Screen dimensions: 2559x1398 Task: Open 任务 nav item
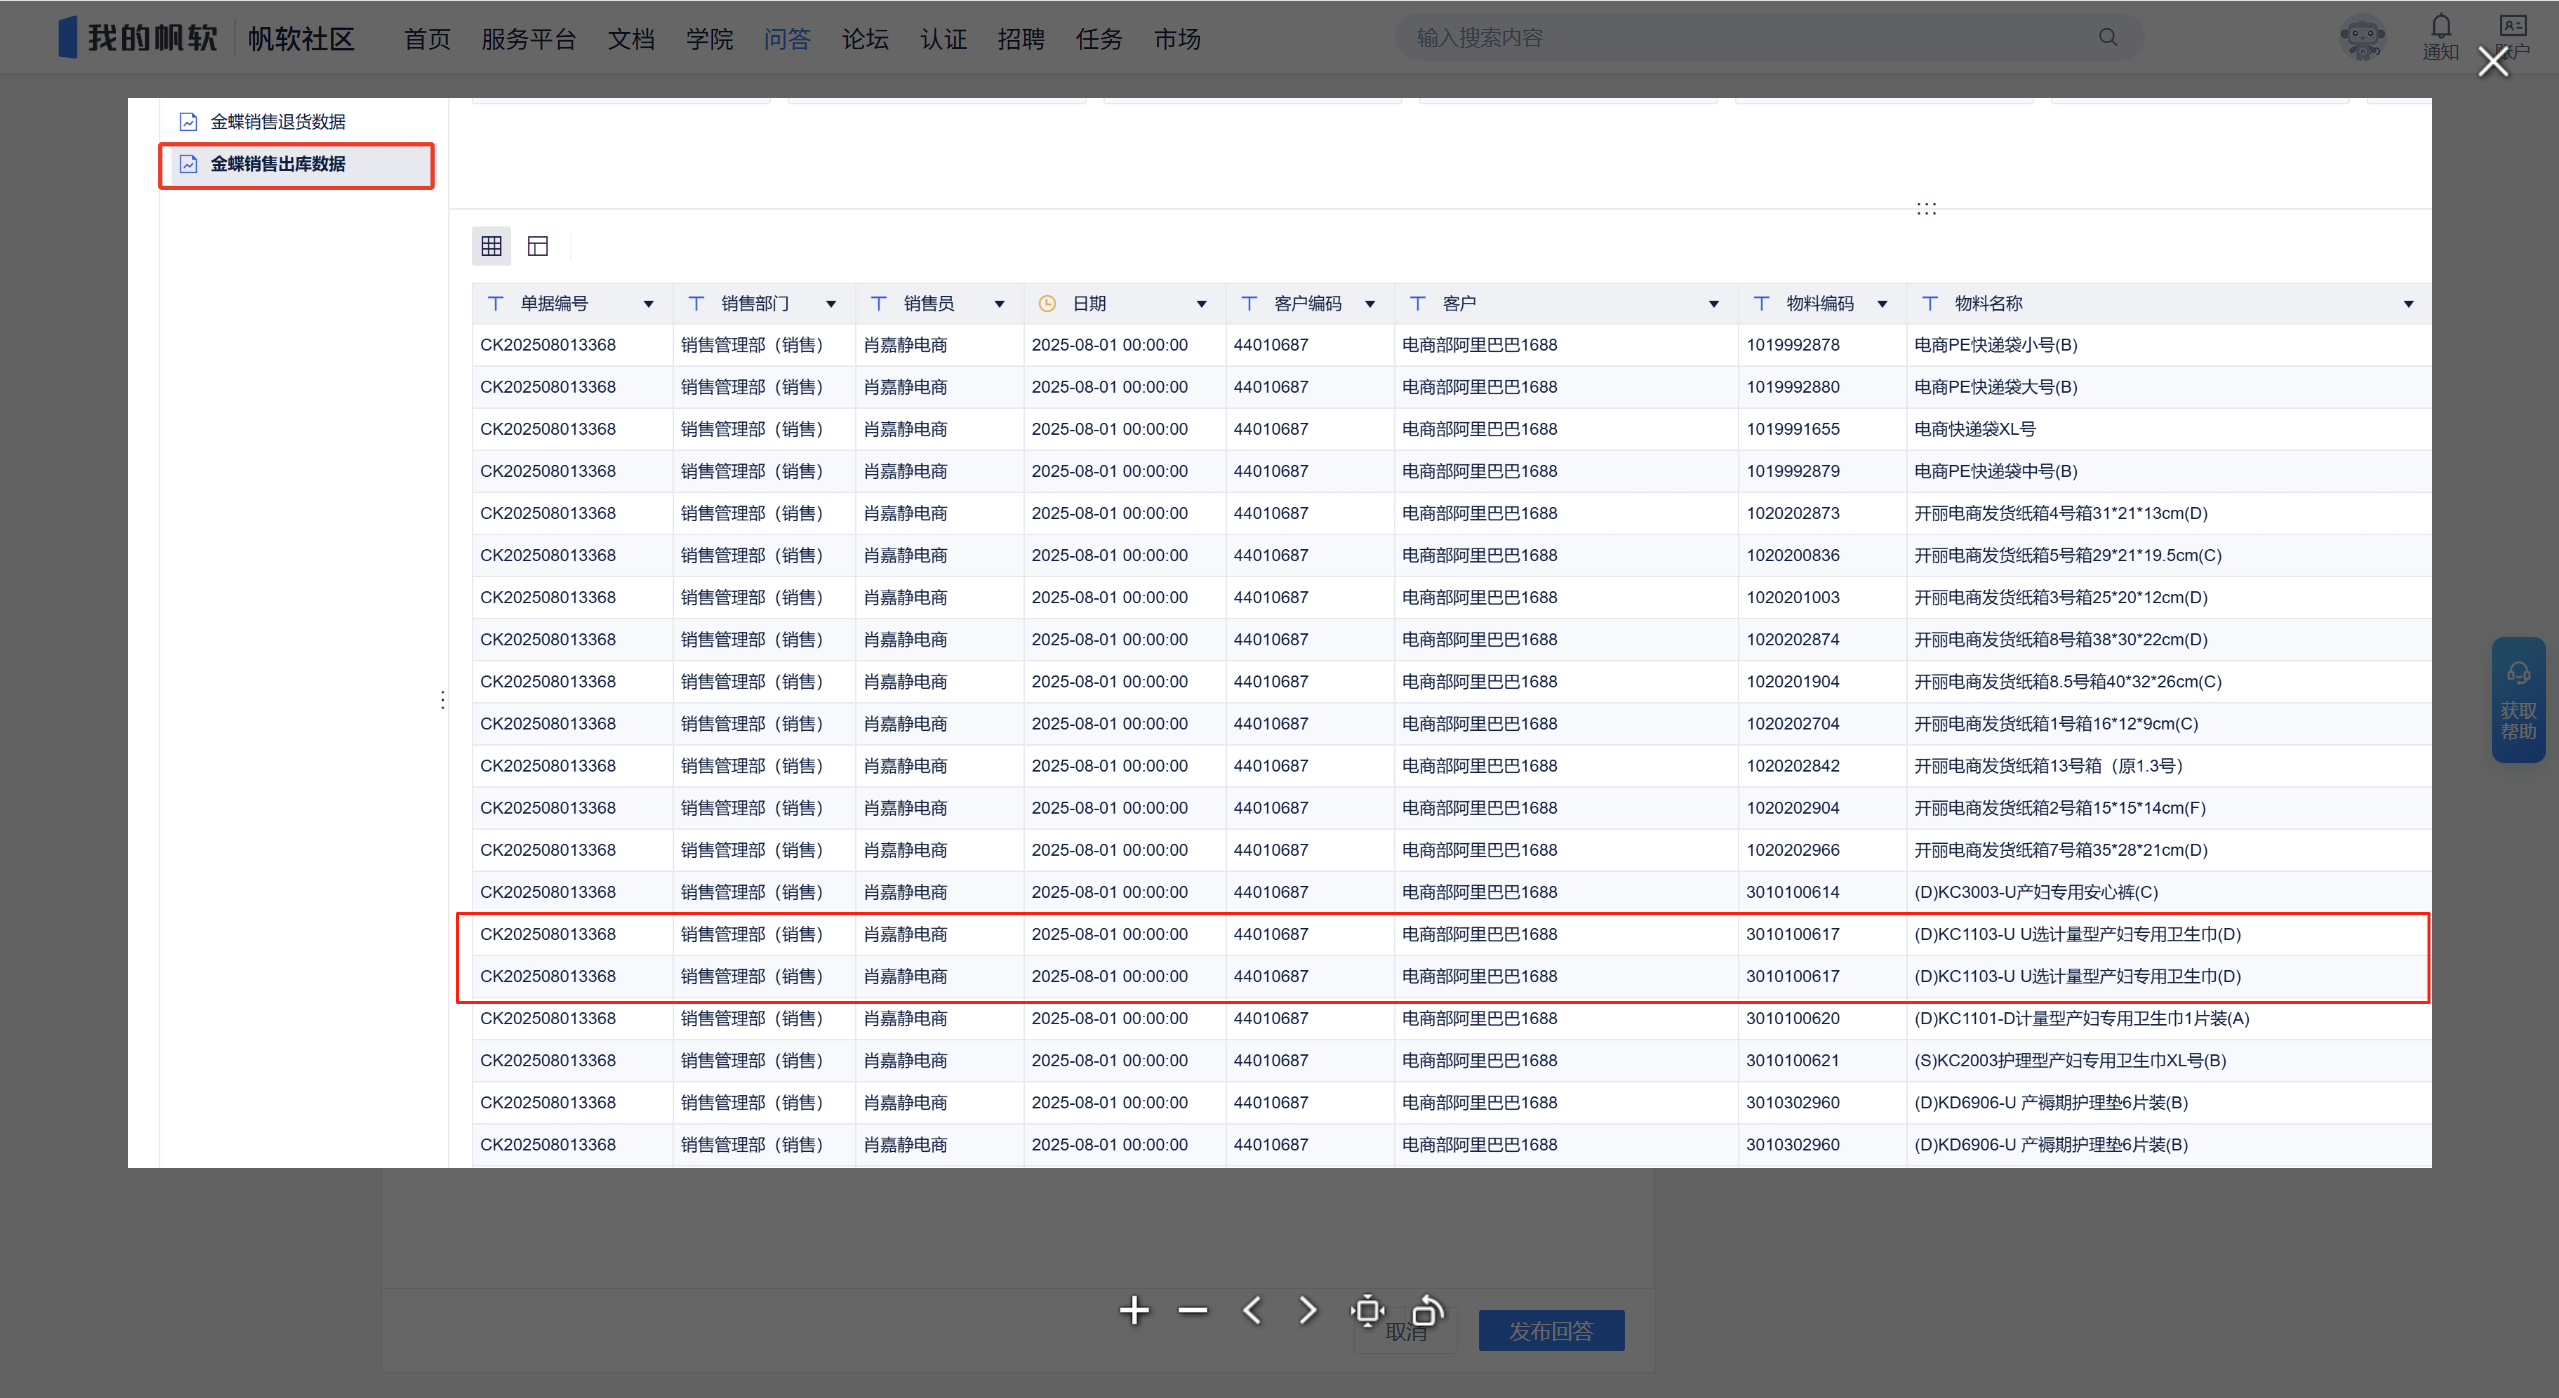coord(1099,39)
